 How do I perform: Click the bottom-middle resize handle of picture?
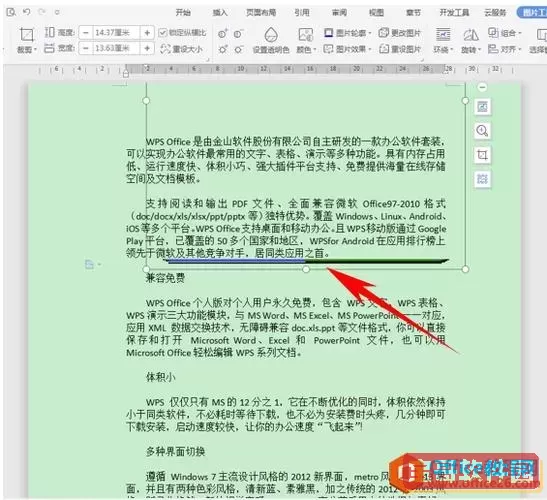(x=306, y=269)
